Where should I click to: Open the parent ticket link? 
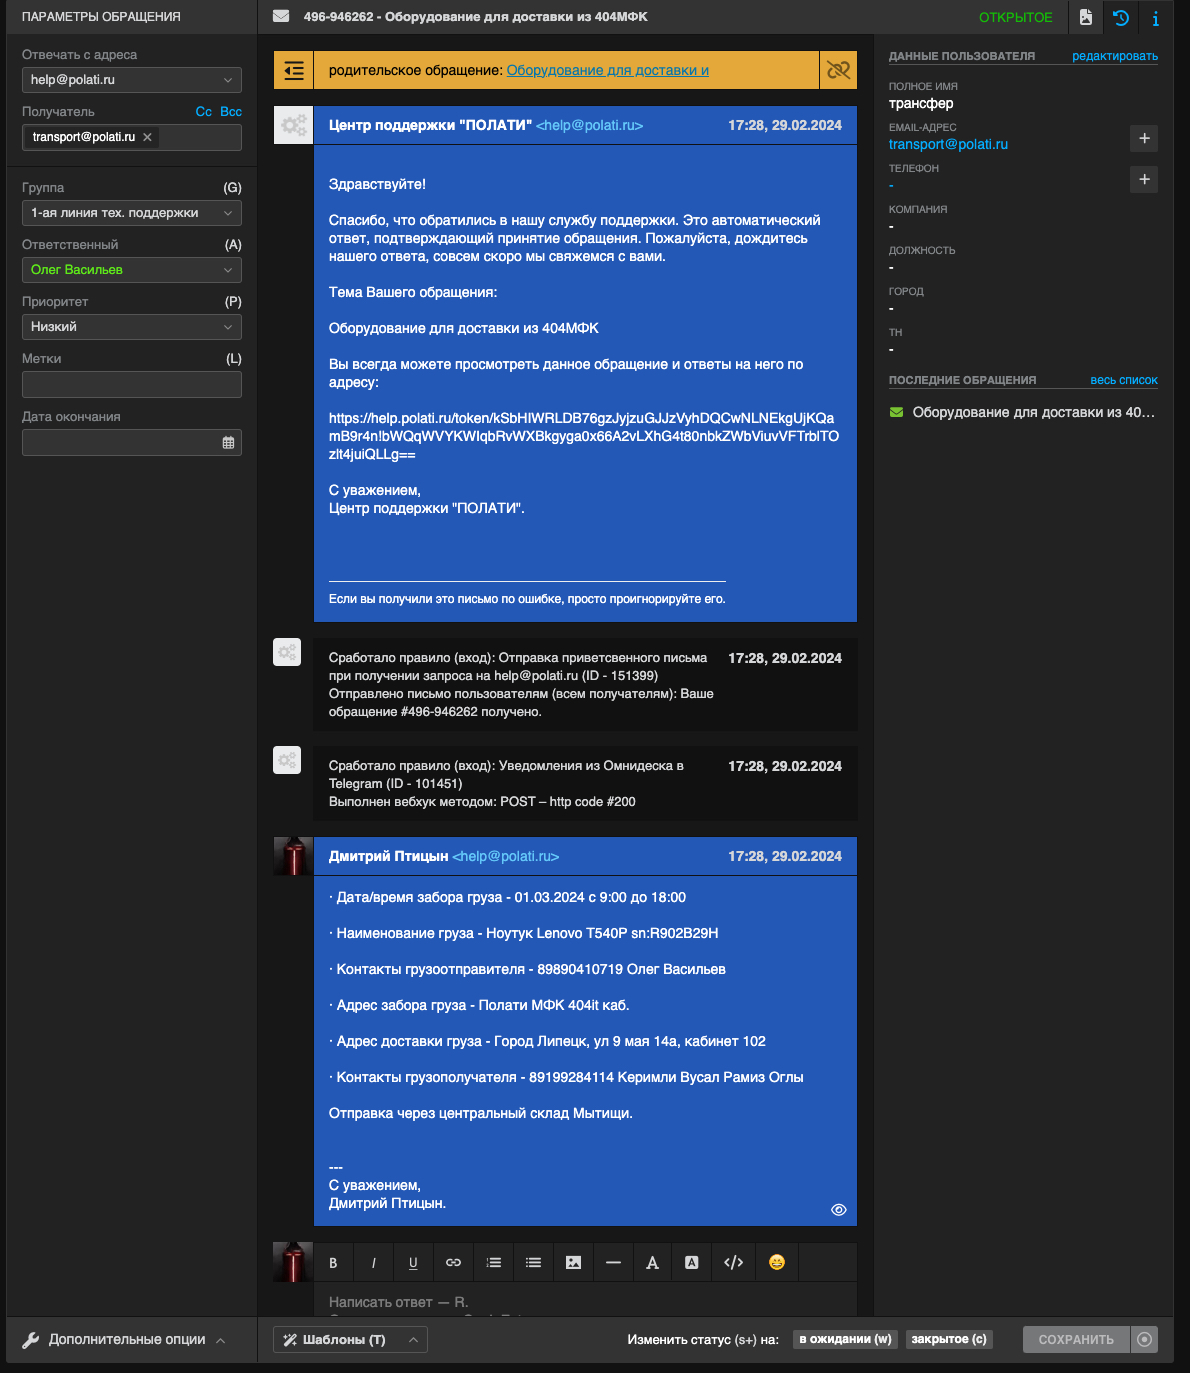pos(608,70)
